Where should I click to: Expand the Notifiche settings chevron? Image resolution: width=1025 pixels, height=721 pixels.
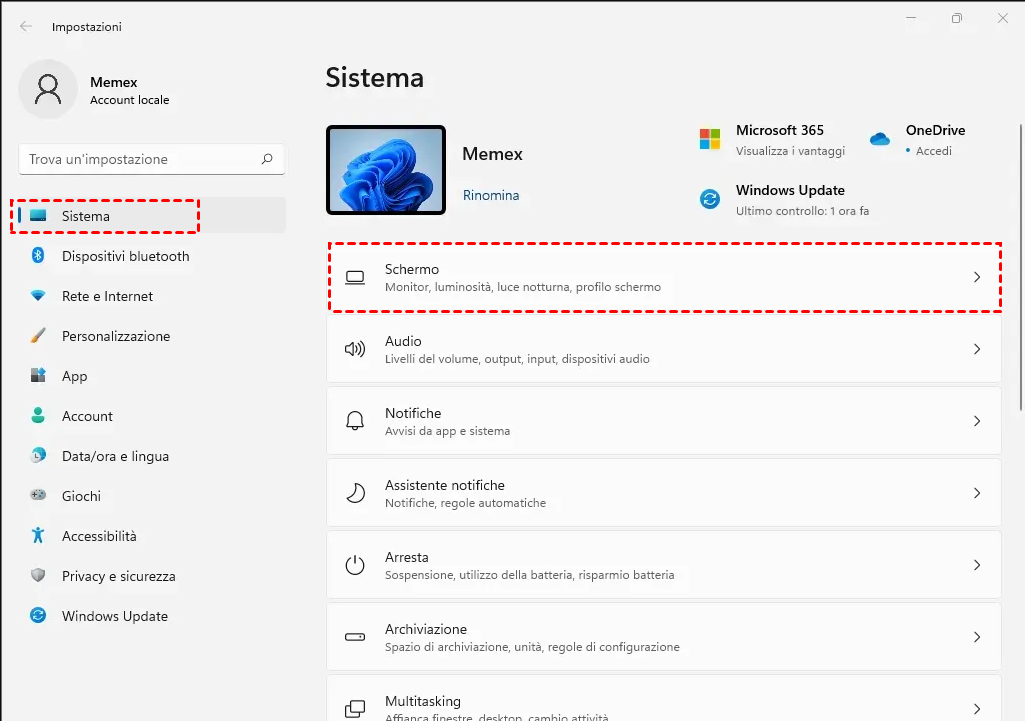(x=977, y=421)
